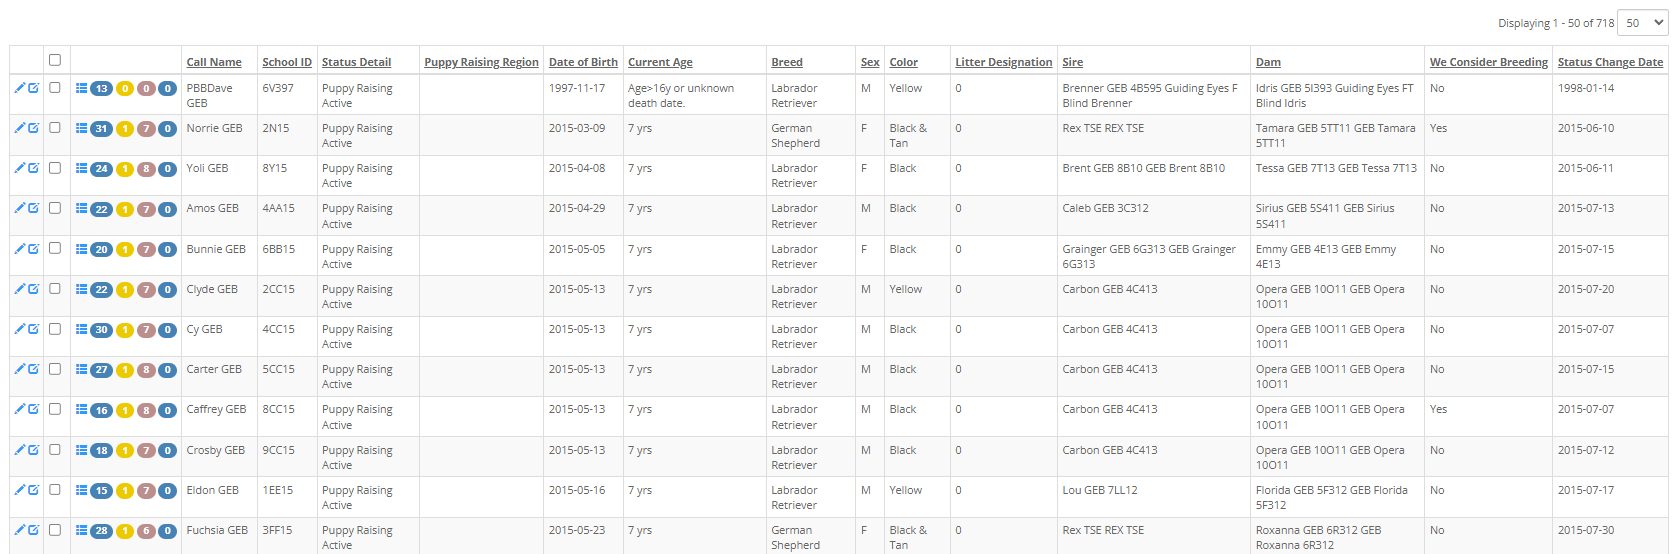Toggle the select-all checkbox in header
Viewport: 1672px width, 554px height.
pyautogui.click(x=55, y=60)
